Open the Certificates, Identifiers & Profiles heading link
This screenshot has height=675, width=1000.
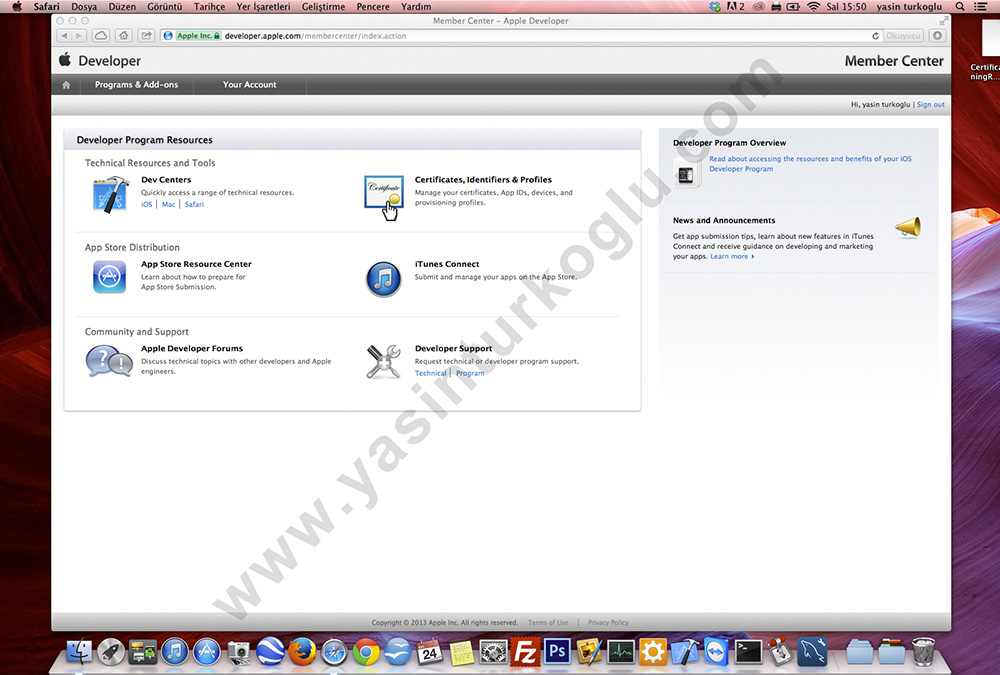[483, 180]
